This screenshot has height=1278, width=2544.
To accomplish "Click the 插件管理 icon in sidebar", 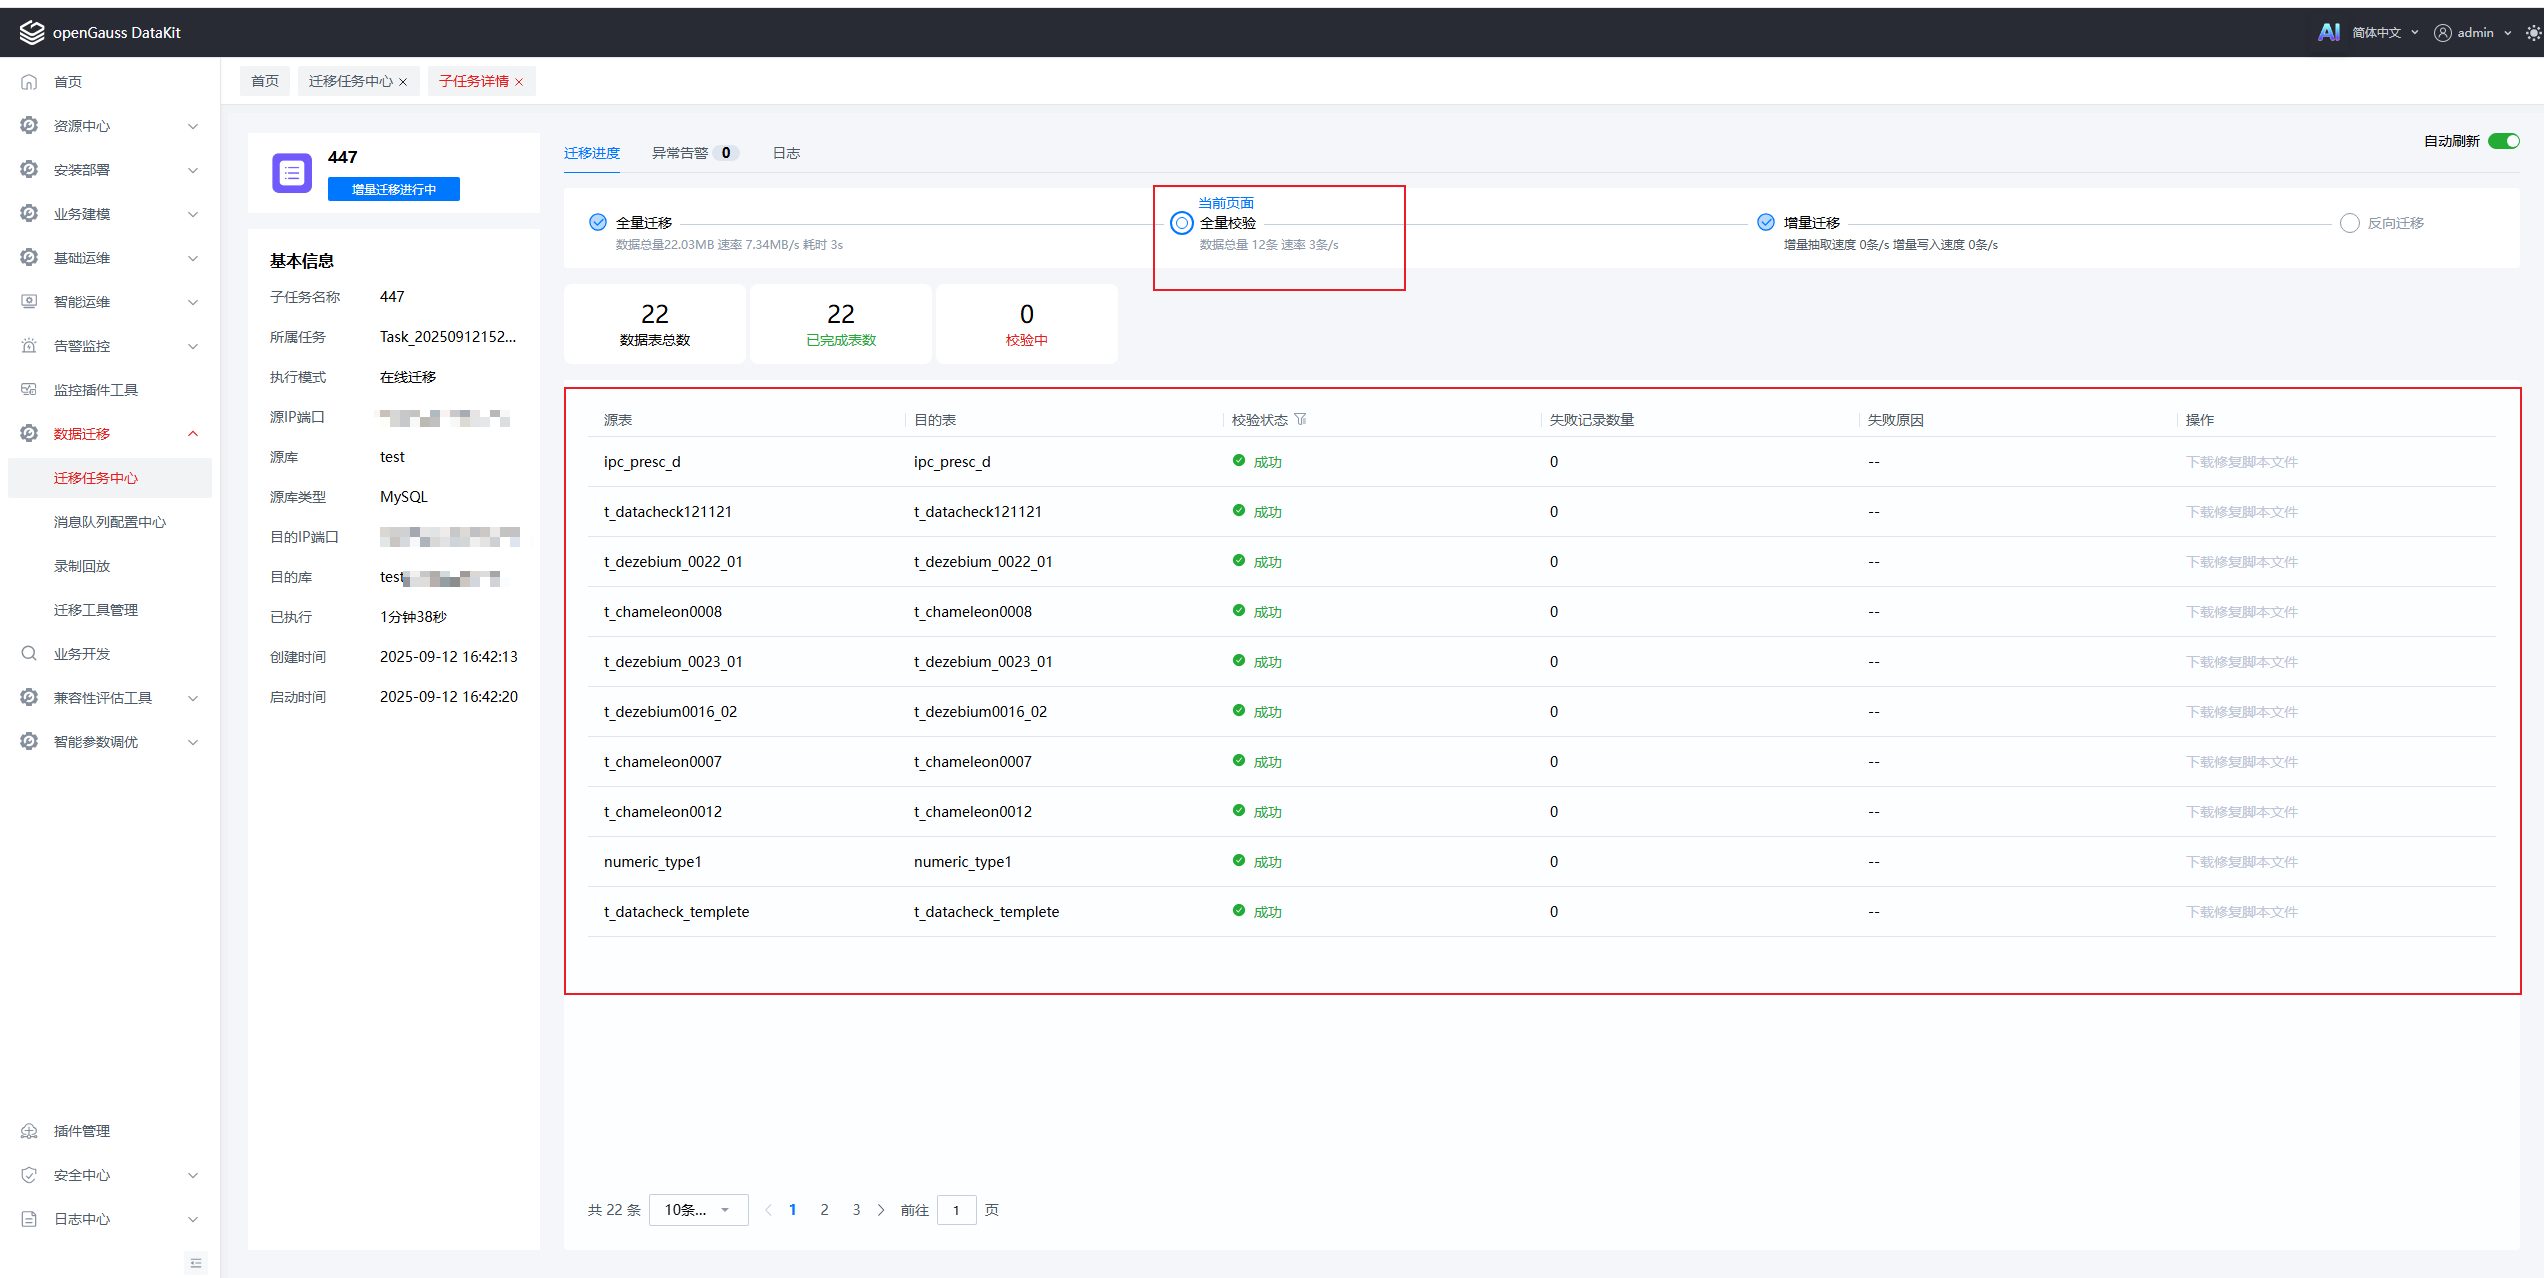I will coord(29,1131).
